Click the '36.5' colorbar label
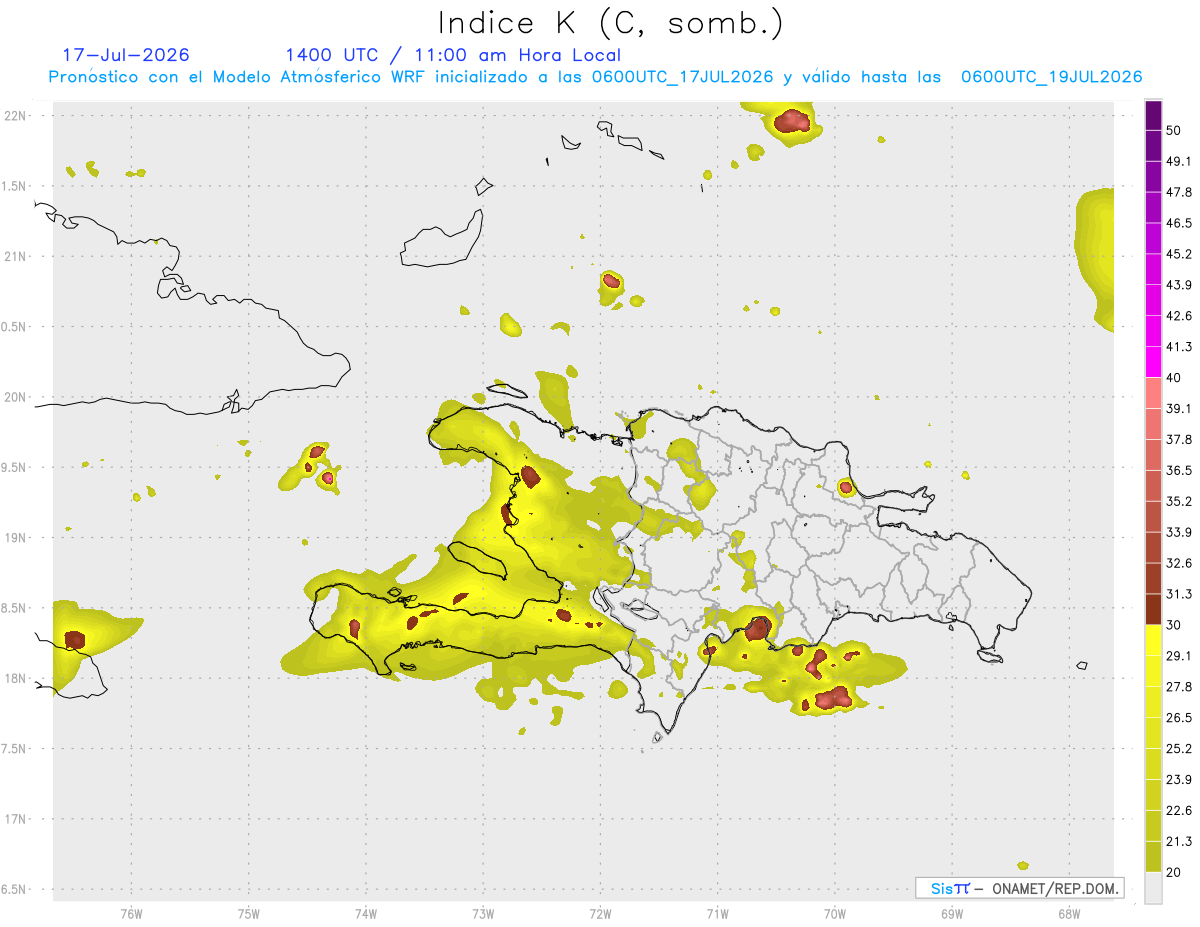1200x927 pixels. tap(1179, 470)
